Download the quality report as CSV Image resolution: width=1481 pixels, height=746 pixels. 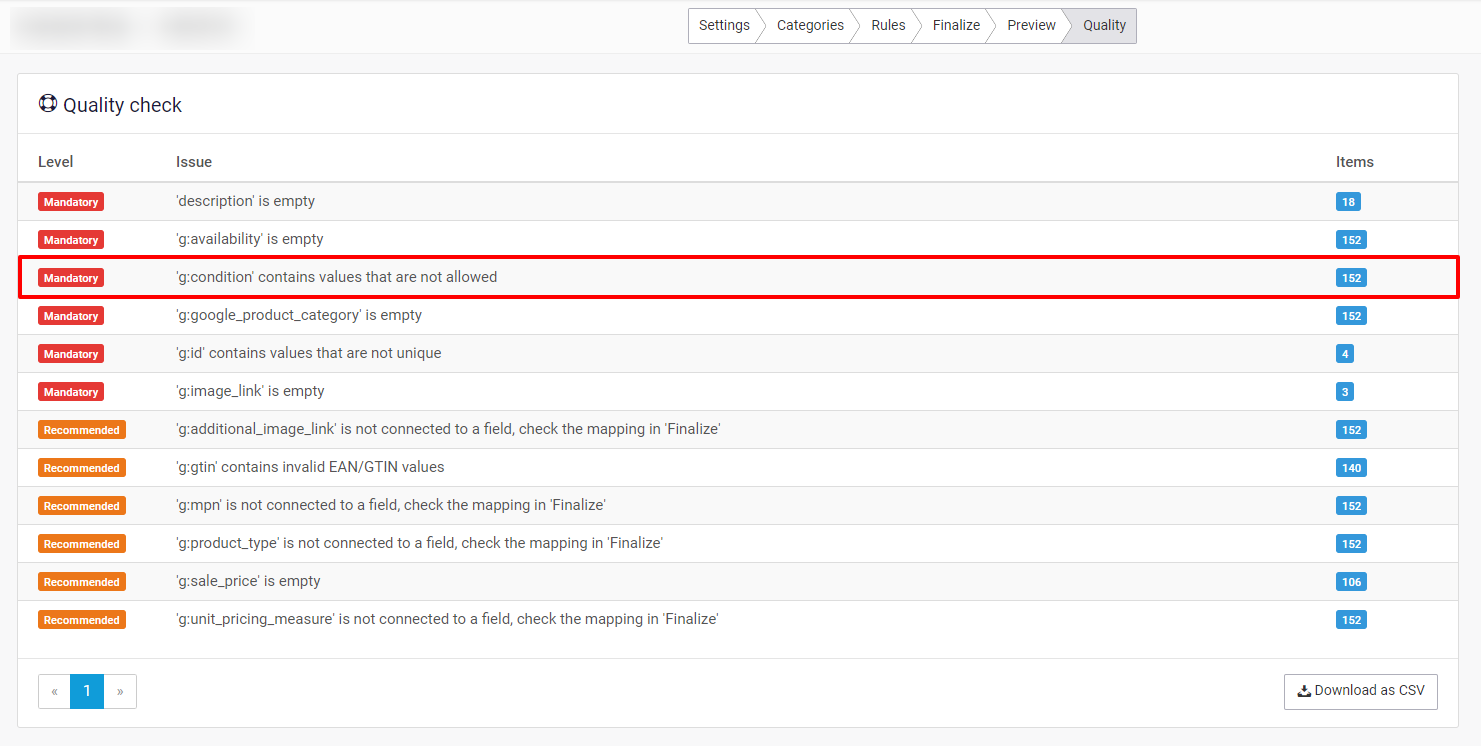[x=1360, y=691]
